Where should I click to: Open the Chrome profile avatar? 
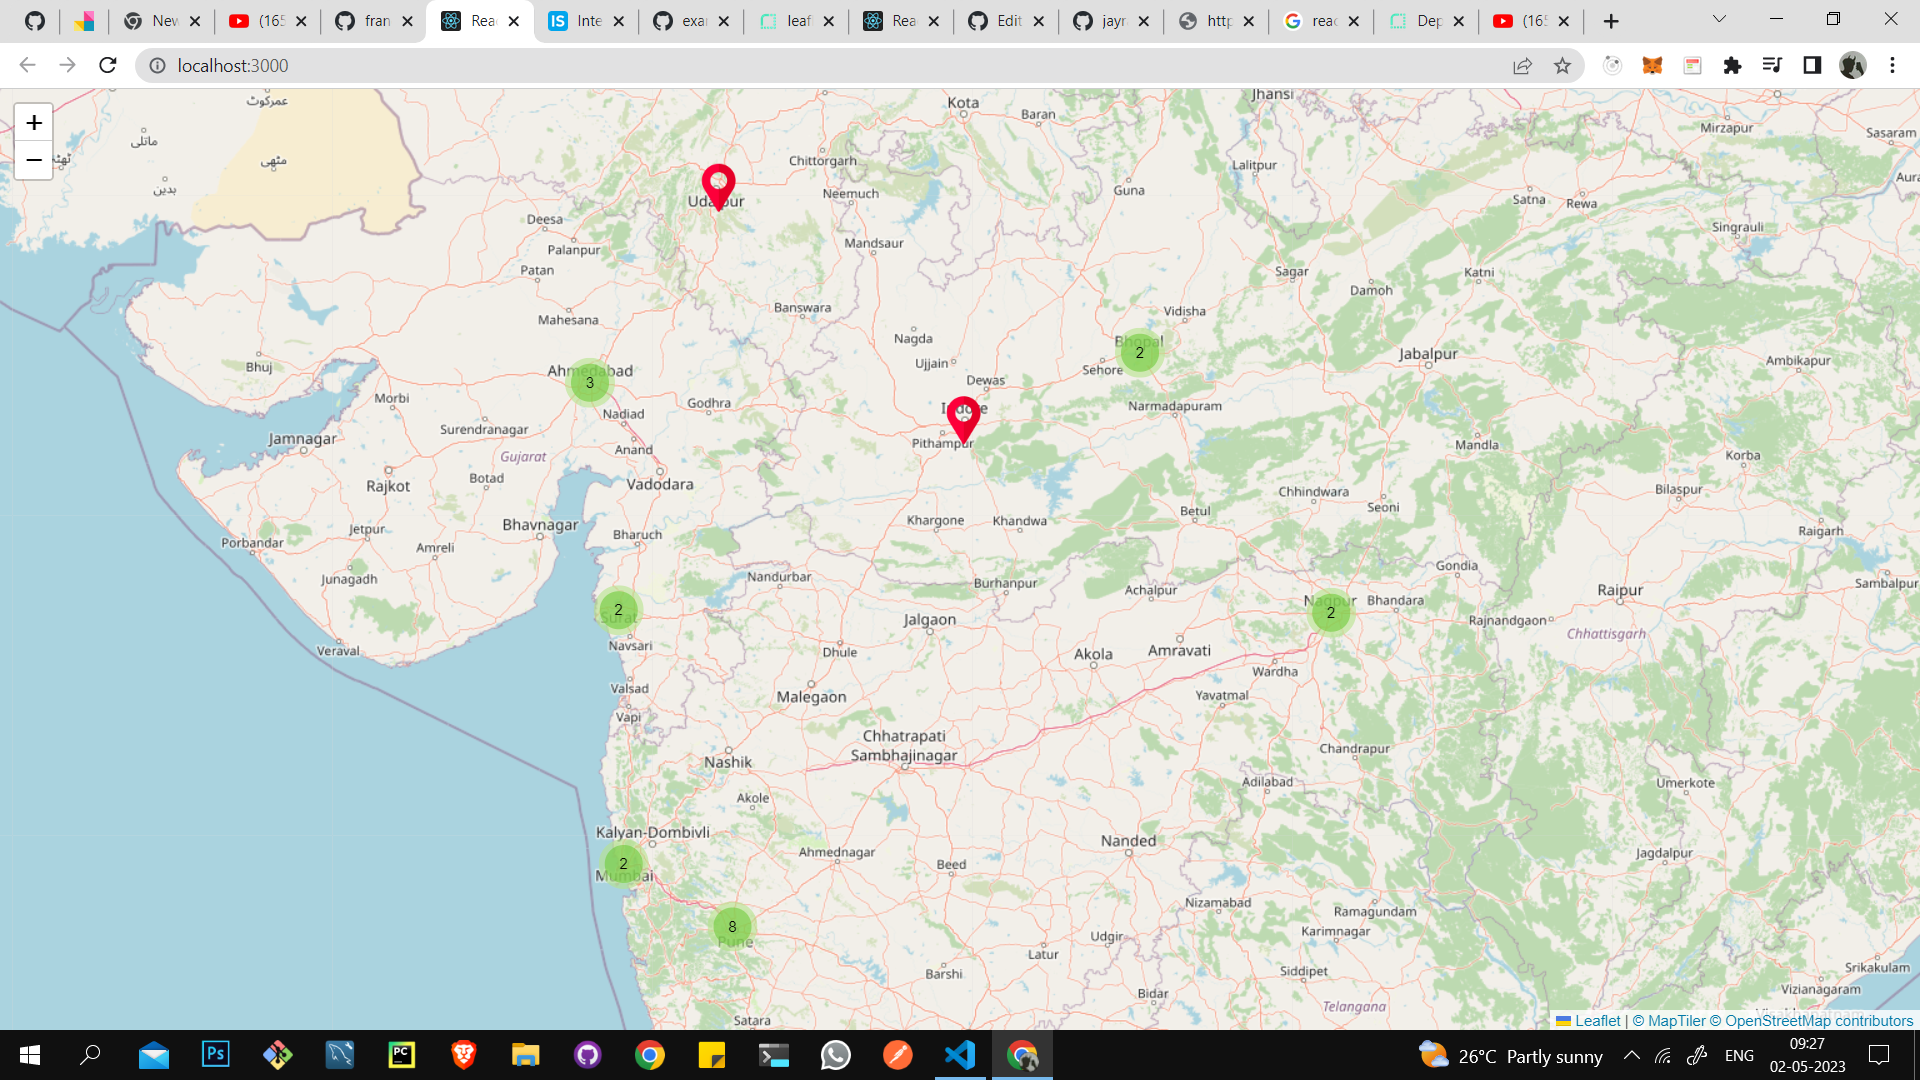click(x=1853, y=65)
